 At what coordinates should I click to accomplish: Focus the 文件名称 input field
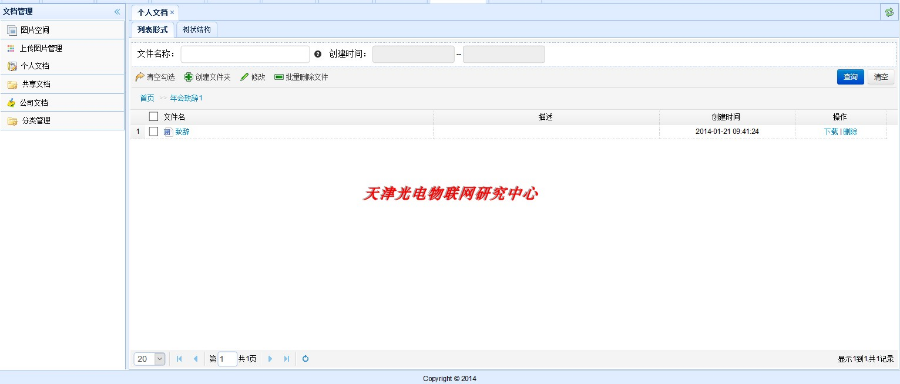click(245, 55)
